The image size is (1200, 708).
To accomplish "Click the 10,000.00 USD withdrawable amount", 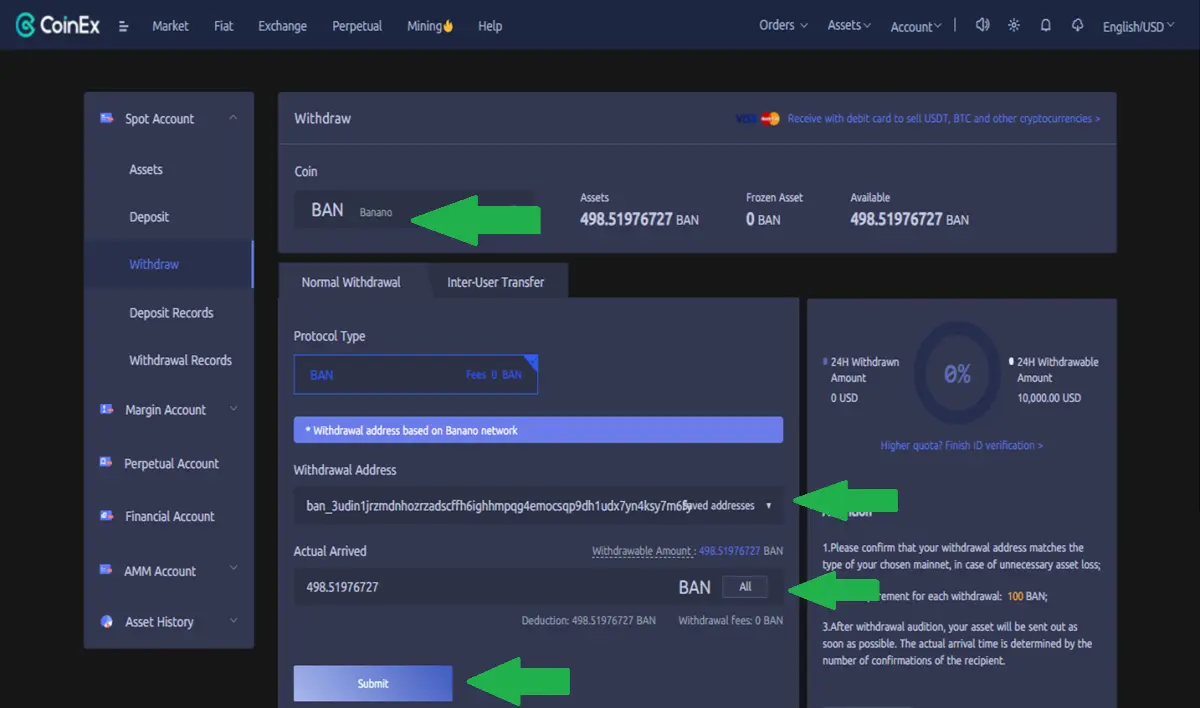I will [x=1049, y=397].
